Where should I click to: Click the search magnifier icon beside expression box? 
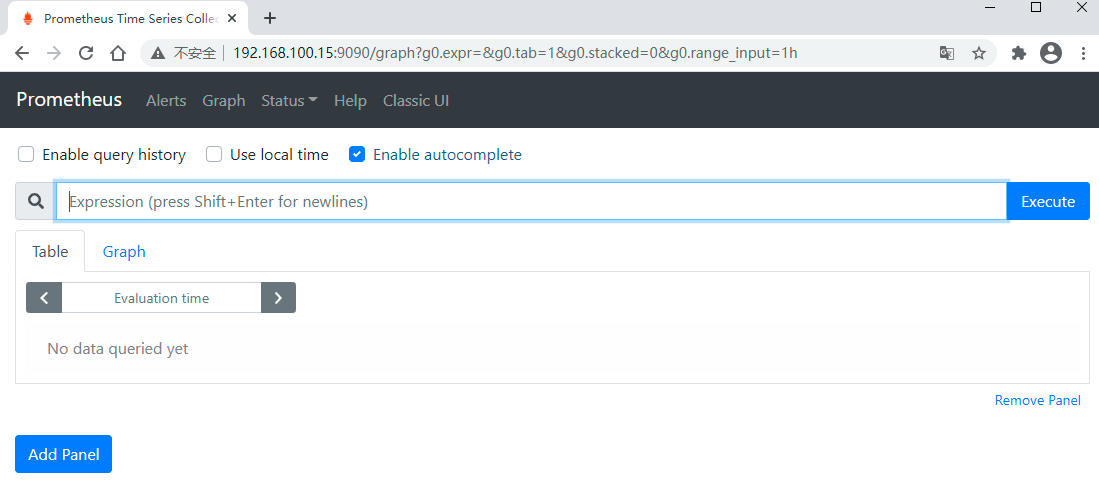click(x=36, y=202)
